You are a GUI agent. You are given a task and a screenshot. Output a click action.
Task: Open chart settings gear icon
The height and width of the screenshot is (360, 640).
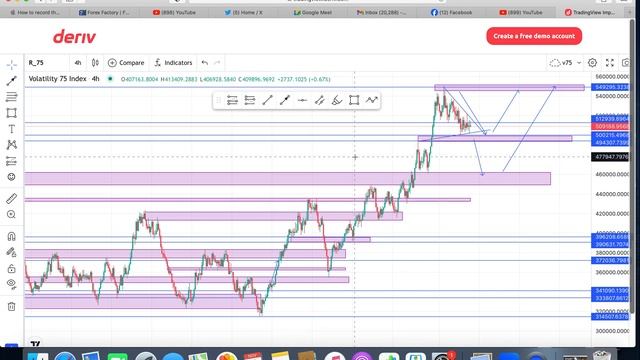tap(592, 63)
